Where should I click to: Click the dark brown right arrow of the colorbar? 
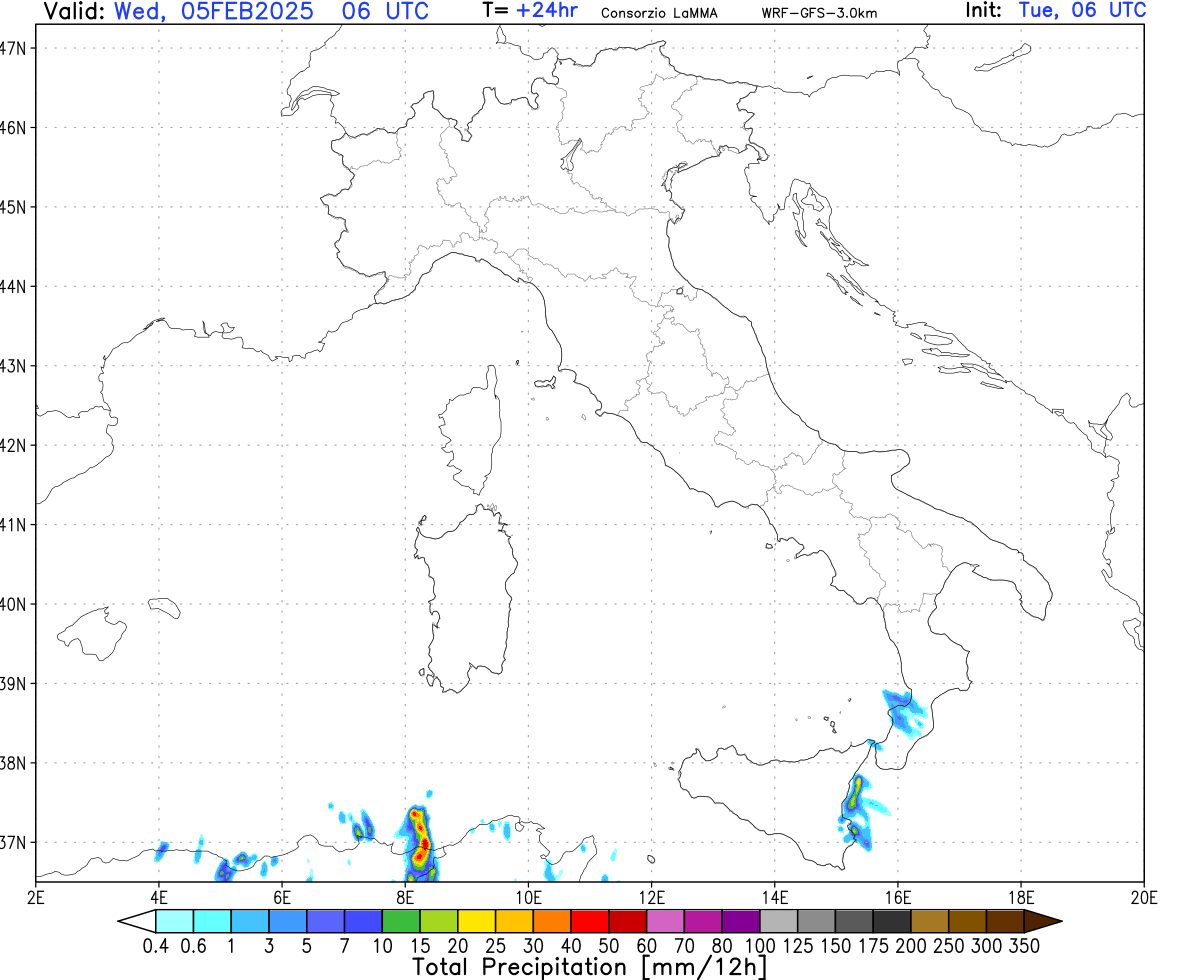point(1043,921)
